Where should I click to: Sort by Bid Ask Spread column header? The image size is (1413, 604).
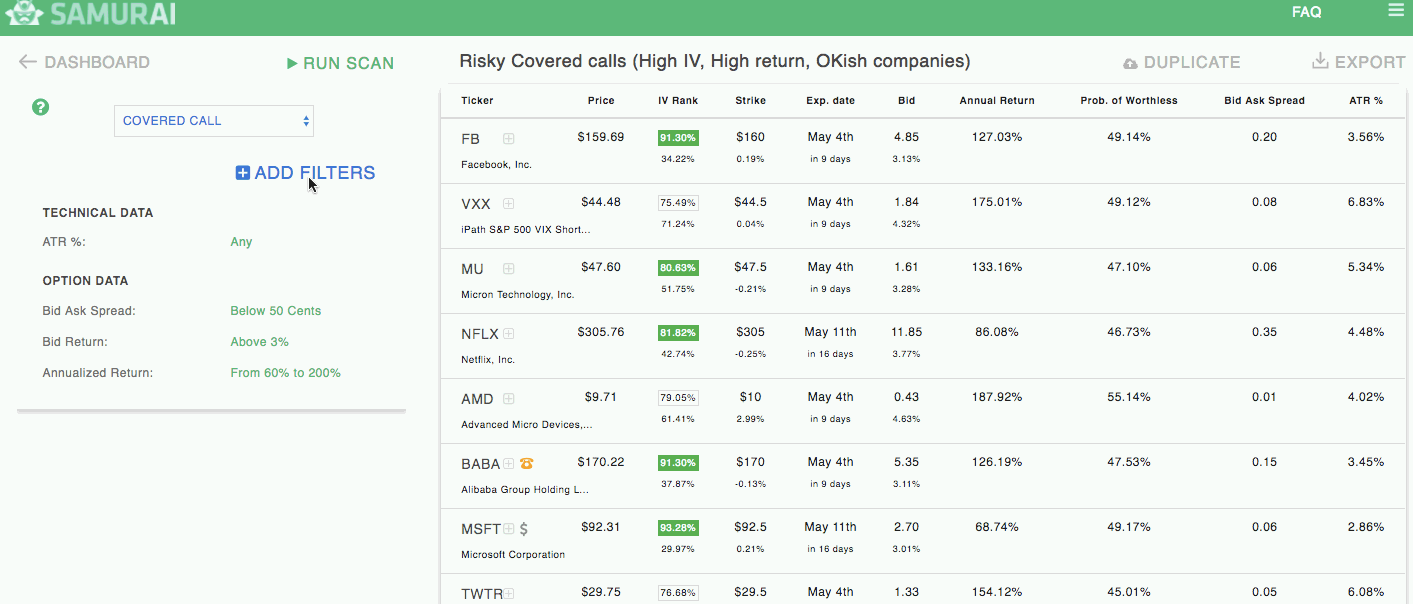click(x=1264, y=101)
